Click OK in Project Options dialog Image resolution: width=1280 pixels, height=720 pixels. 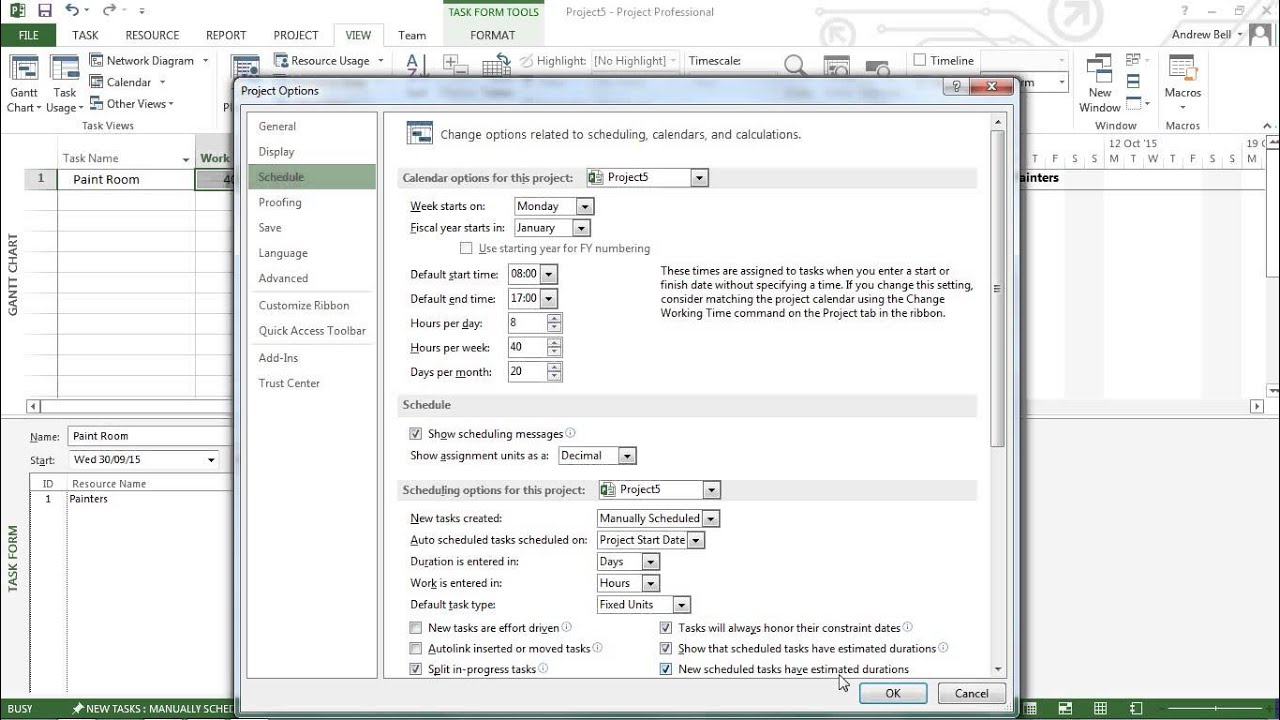click(893, 693)
